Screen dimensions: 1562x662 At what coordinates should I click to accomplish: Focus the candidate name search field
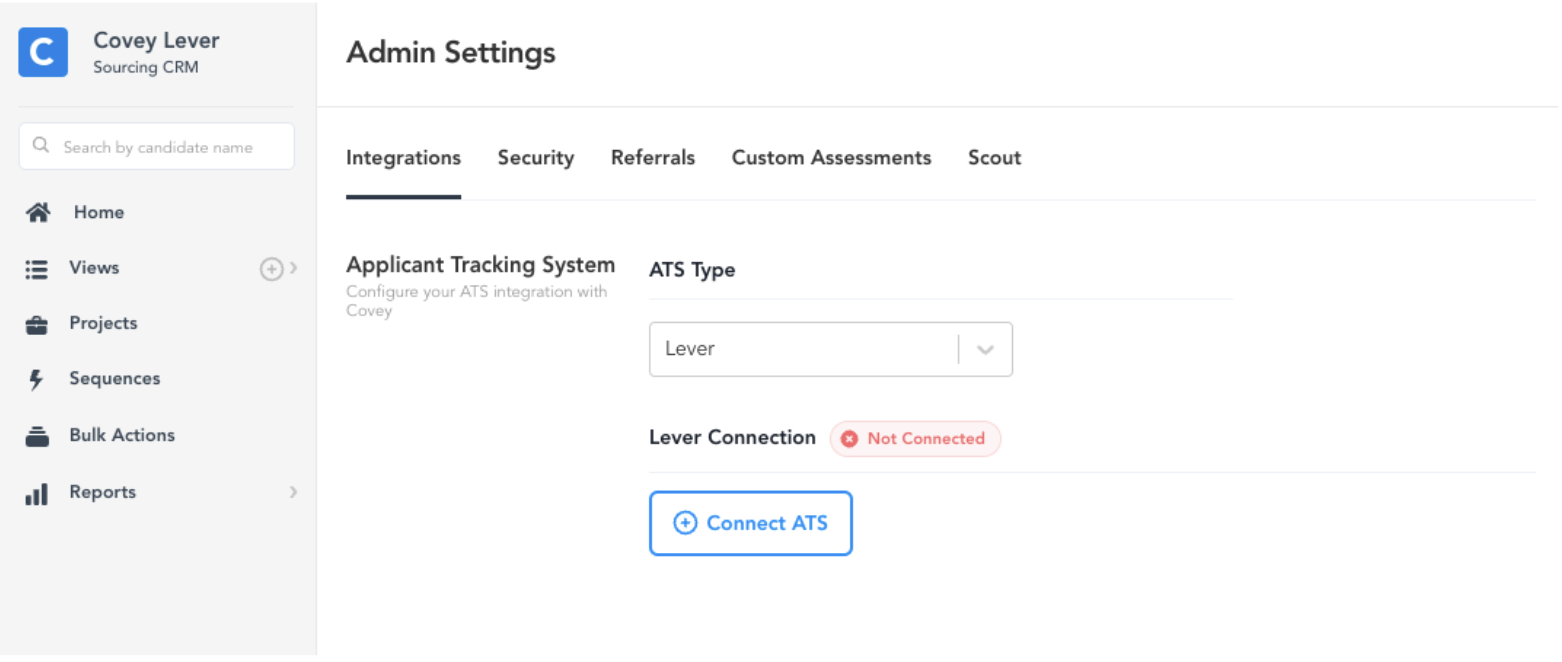click(x=157, y=146)
